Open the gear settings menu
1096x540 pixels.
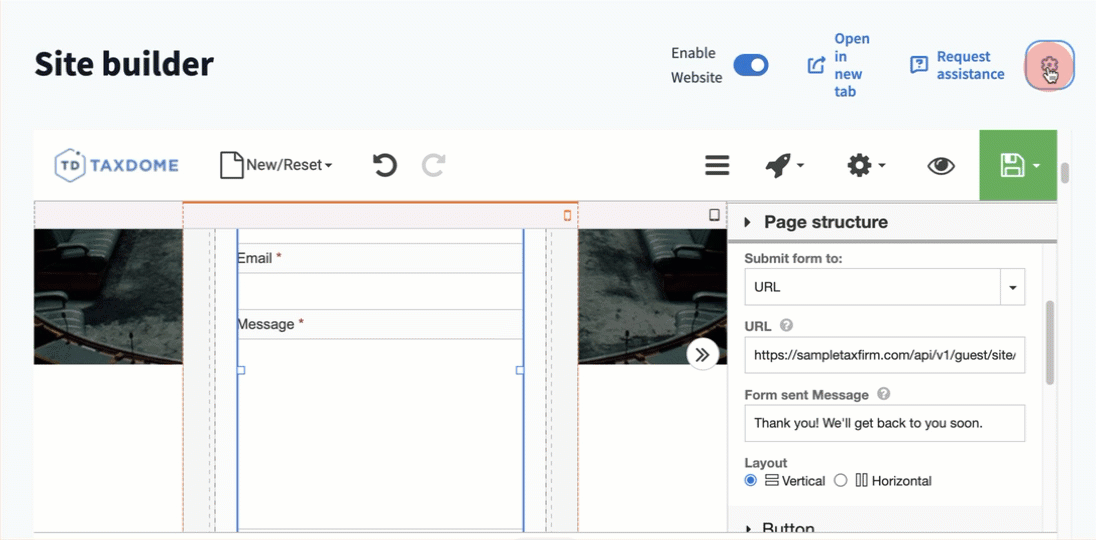866,165
